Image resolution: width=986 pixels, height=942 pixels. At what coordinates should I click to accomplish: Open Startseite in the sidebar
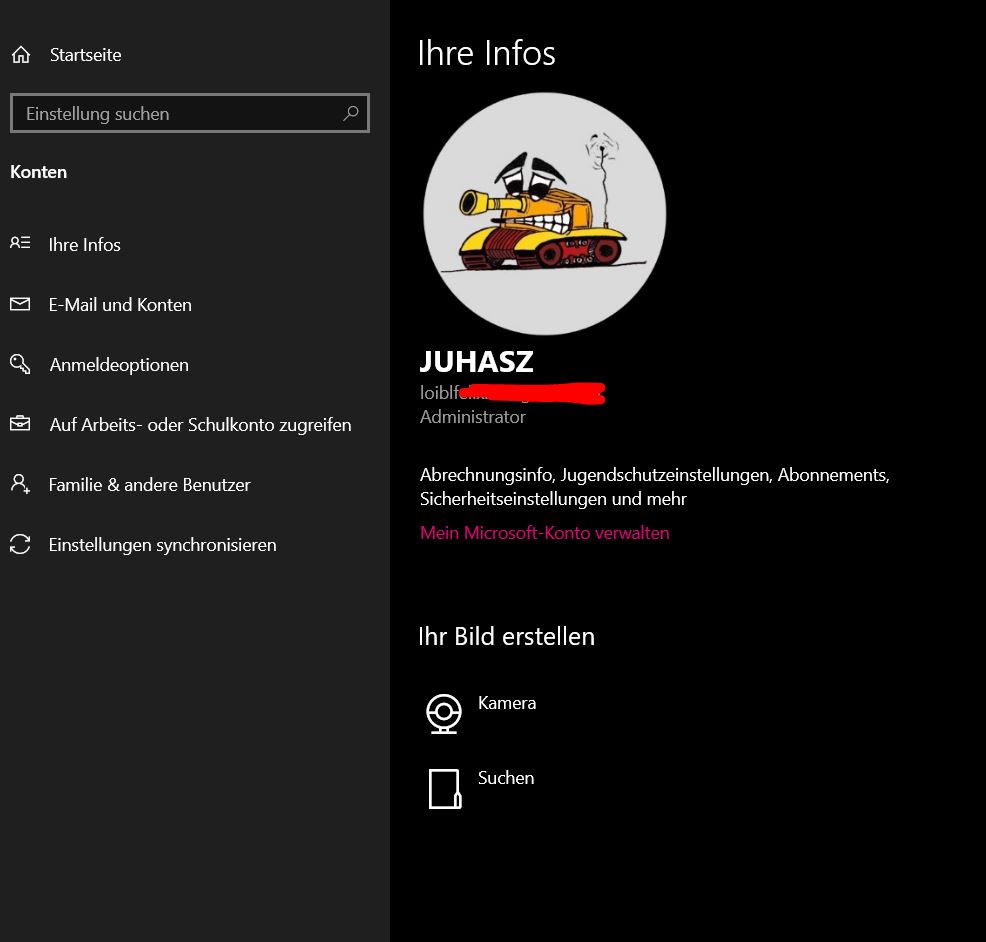(86, 55)
